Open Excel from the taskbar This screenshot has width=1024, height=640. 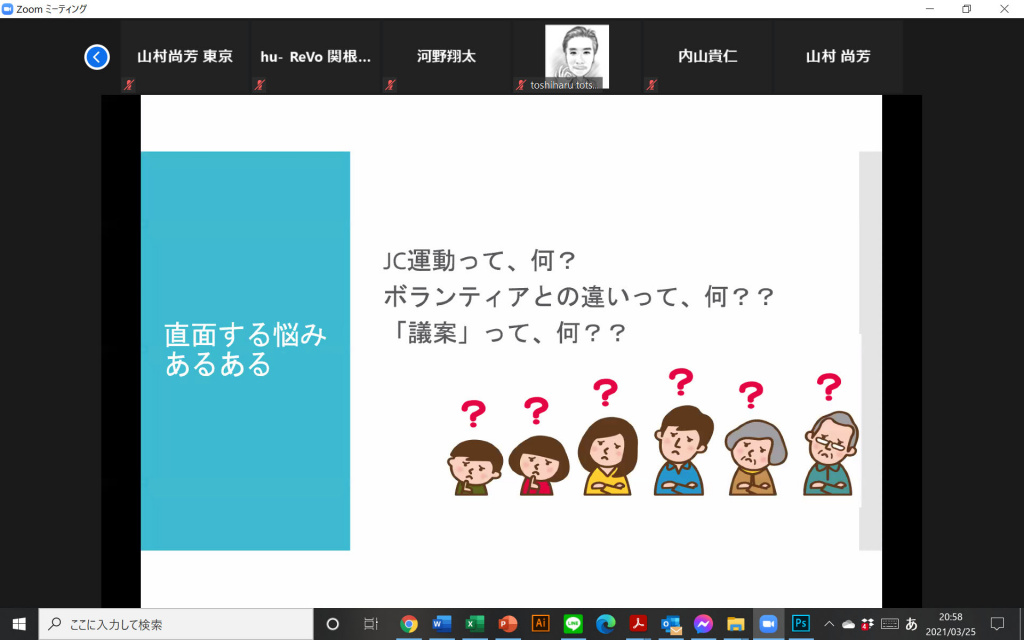tap(474, 623)
